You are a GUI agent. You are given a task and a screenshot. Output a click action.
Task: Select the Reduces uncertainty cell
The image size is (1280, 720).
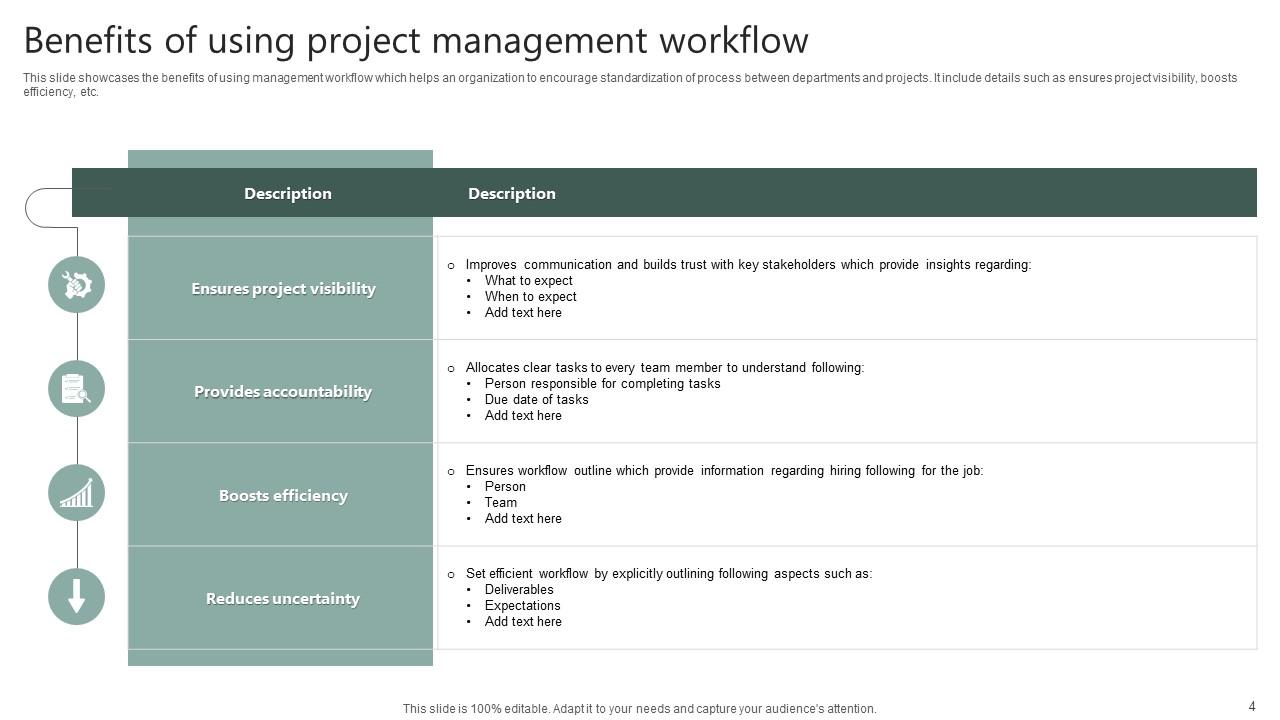point(282,599)
